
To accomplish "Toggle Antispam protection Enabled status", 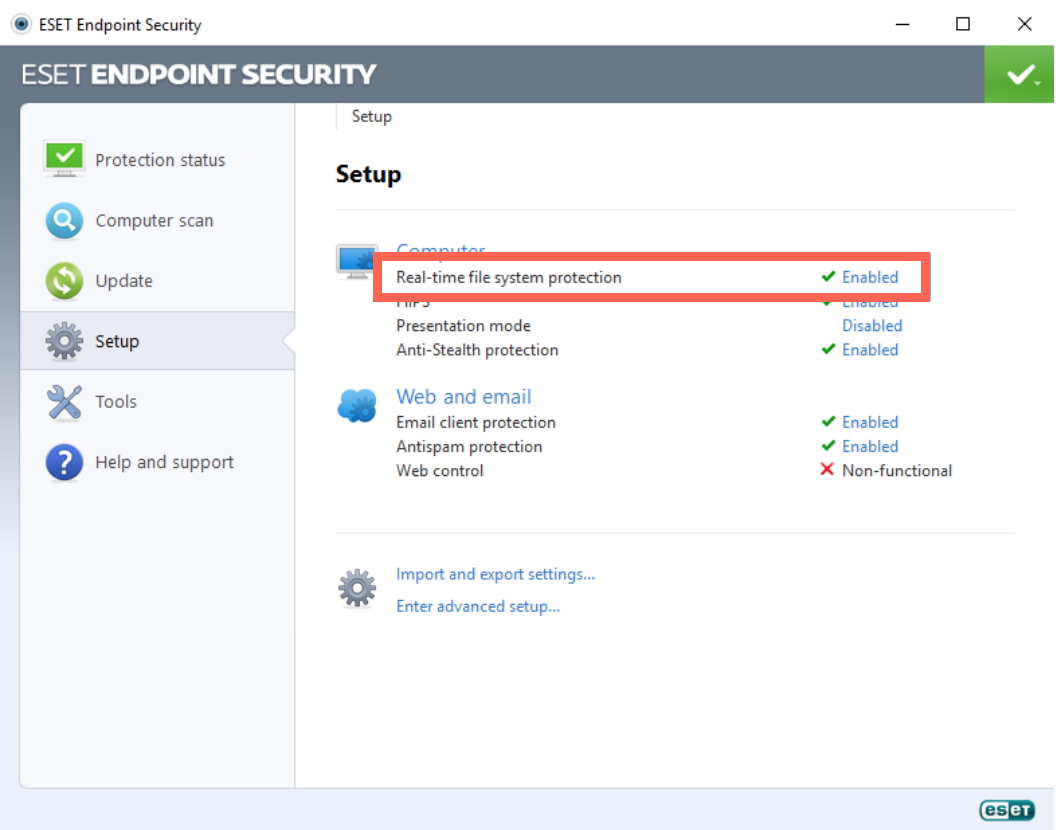I will click(x=870, y=447).
